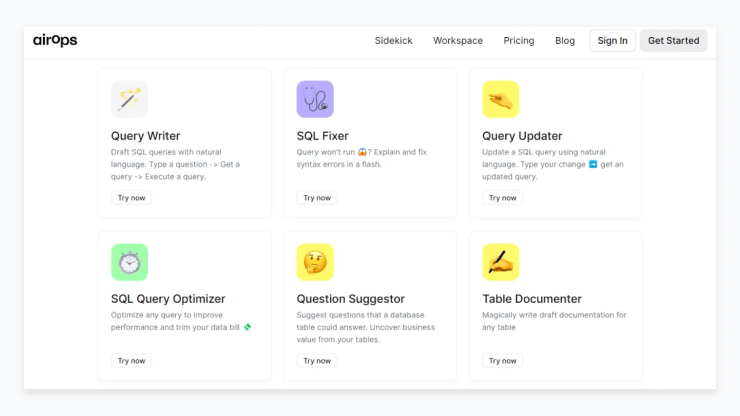The image size is (740, 416).
Task: Click the Query Updater pinching hand icon
Action: coord(500,99)
